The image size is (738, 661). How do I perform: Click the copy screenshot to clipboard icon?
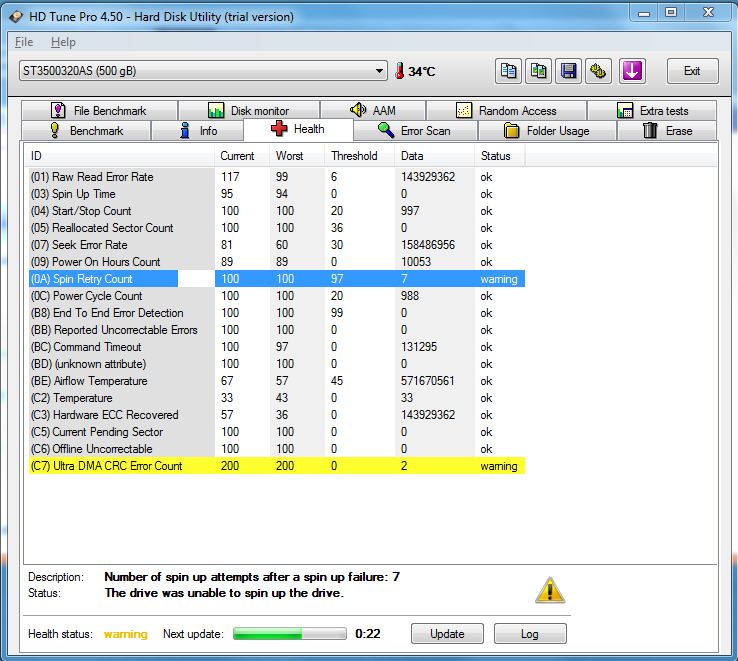point(538,71)
